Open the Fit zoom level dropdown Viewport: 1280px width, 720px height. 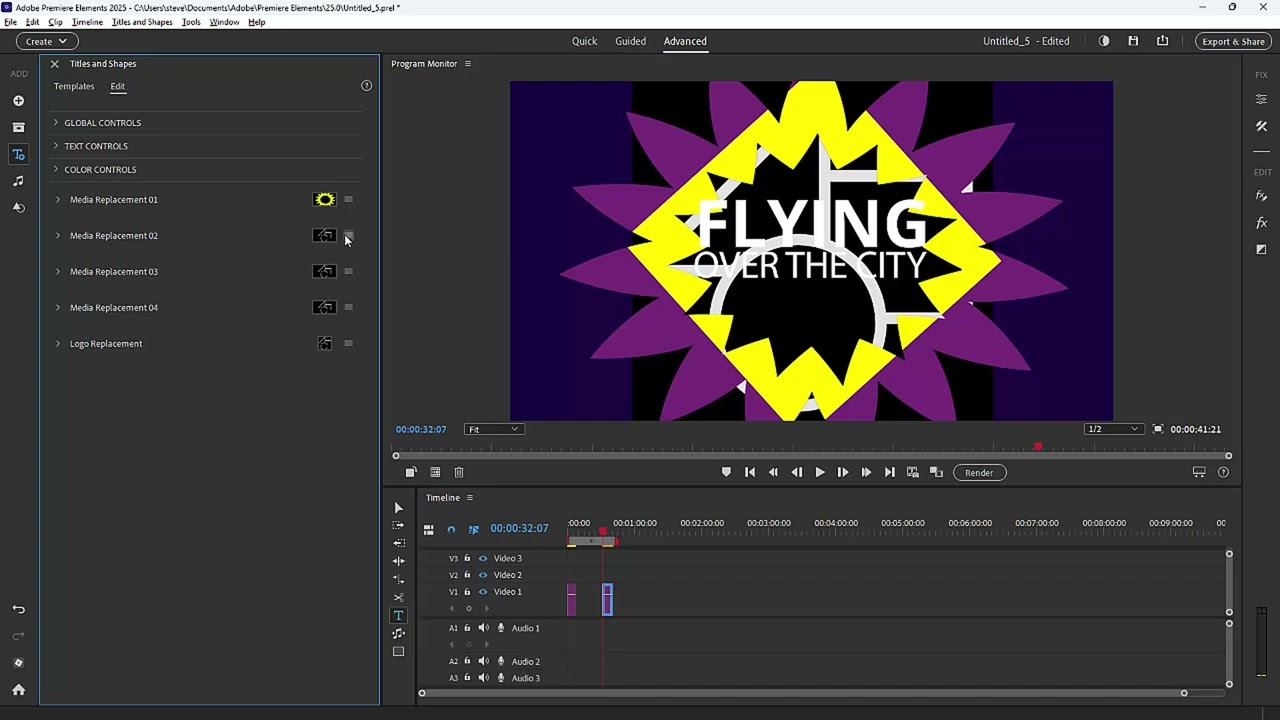point(494,430)
